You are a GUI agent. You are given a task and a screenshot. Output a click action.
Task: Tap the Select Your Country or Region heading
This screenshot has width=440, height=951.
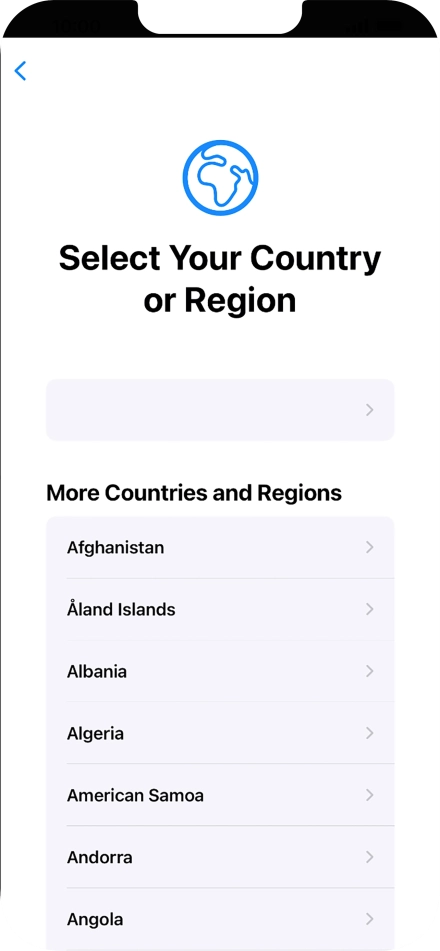coord(220,279)
